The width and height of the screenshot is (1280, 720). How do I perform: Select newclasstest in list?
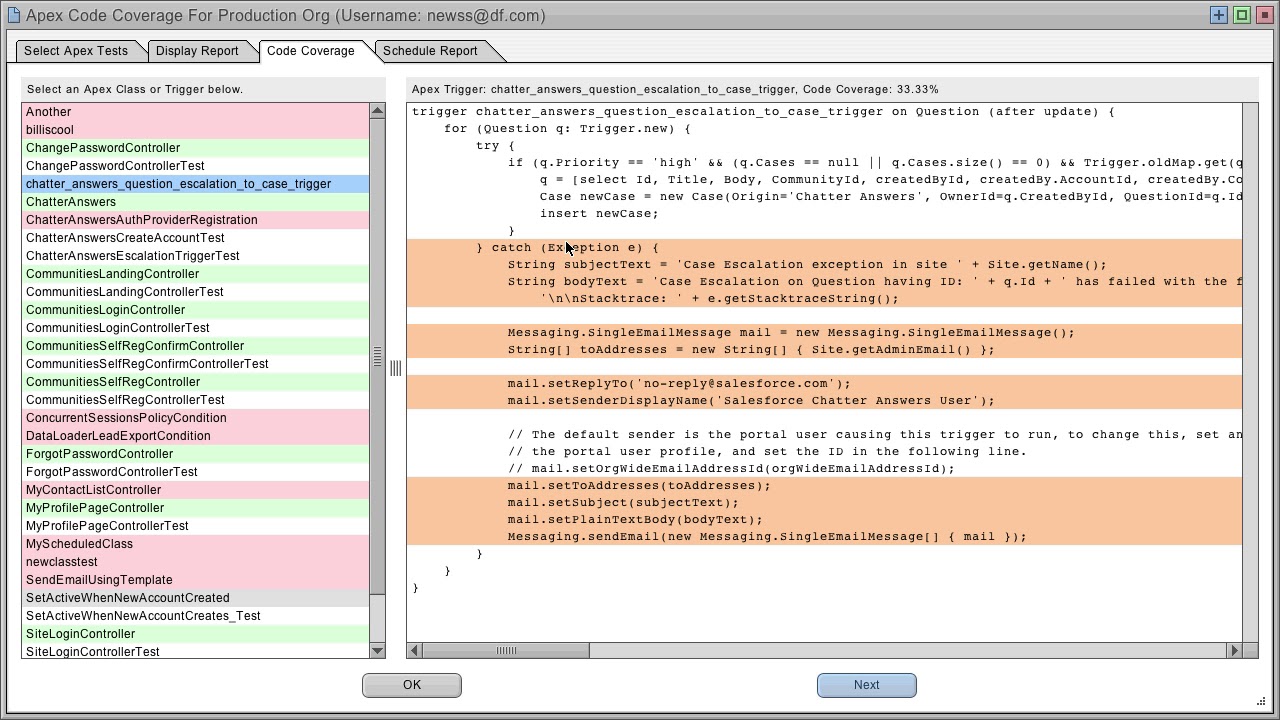point(196,562)
